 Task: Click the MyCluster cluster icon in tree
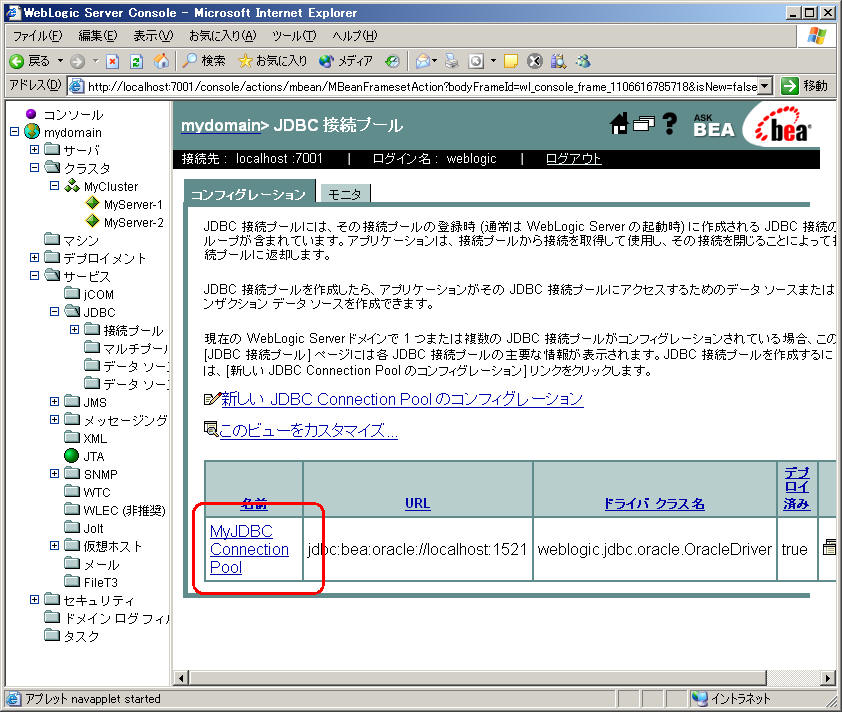coord(72,187)
